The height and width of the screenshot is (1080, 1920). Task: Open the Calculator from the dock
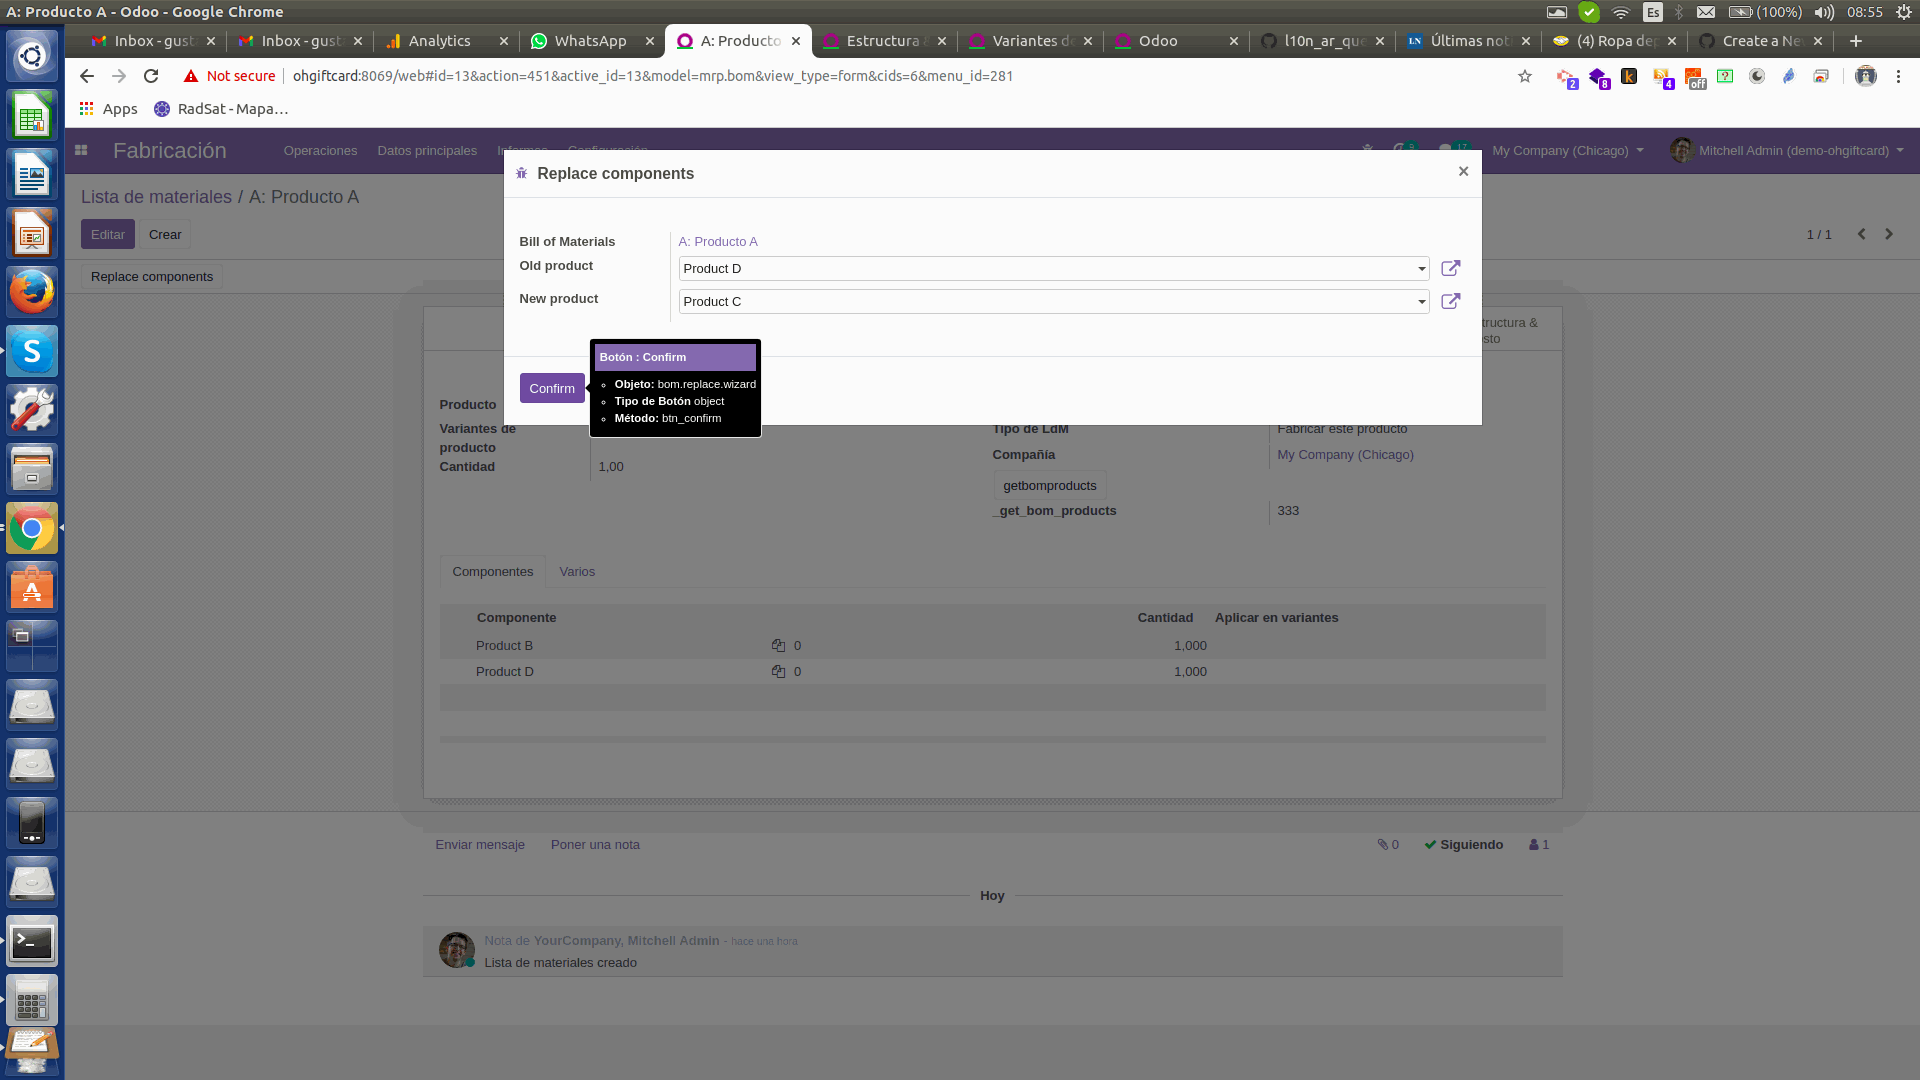pos(32,1000)
